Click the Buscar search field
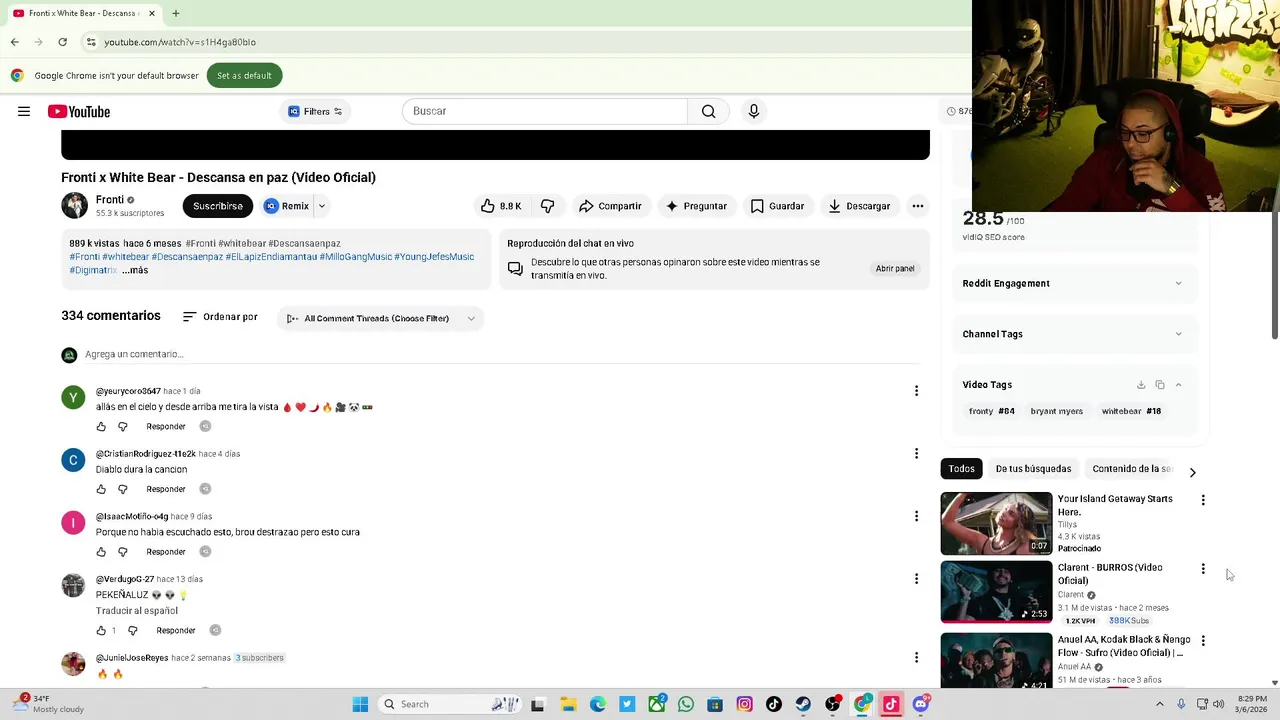Screen dimensions: 1280x720 [x=545, y=111]
